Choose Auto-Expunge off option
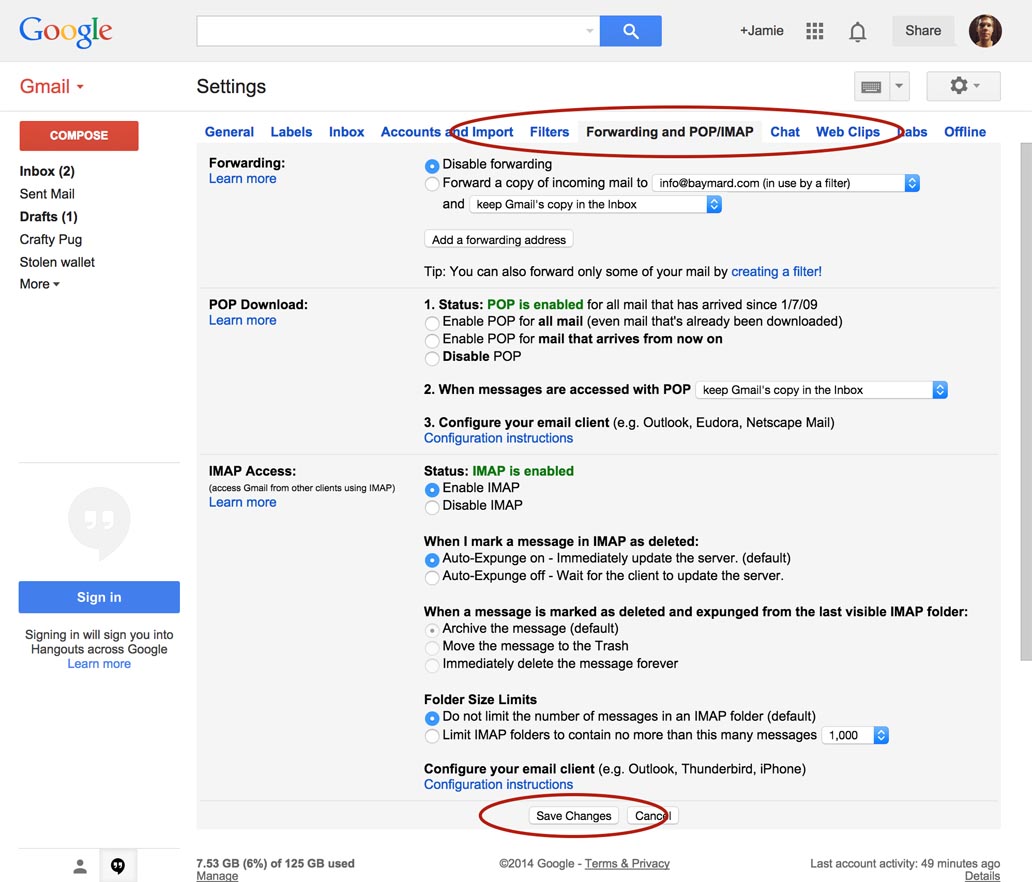Viewport: 1032px width, 882px height. click(x=432, y=577)
